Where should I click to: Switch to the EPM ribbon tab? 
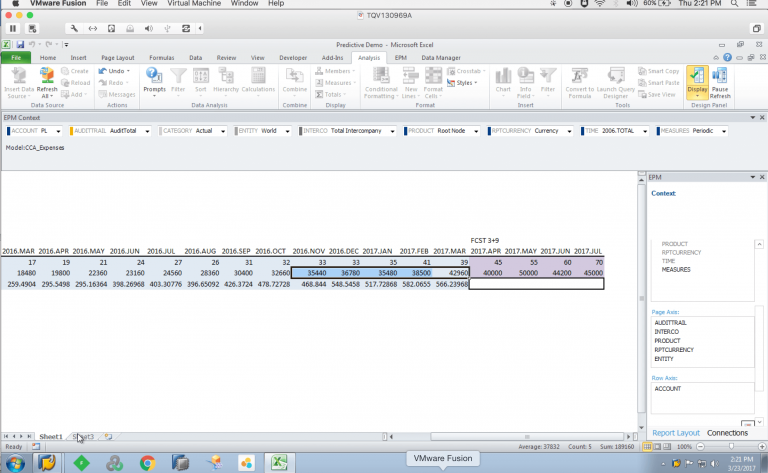[x=401, y=58]
